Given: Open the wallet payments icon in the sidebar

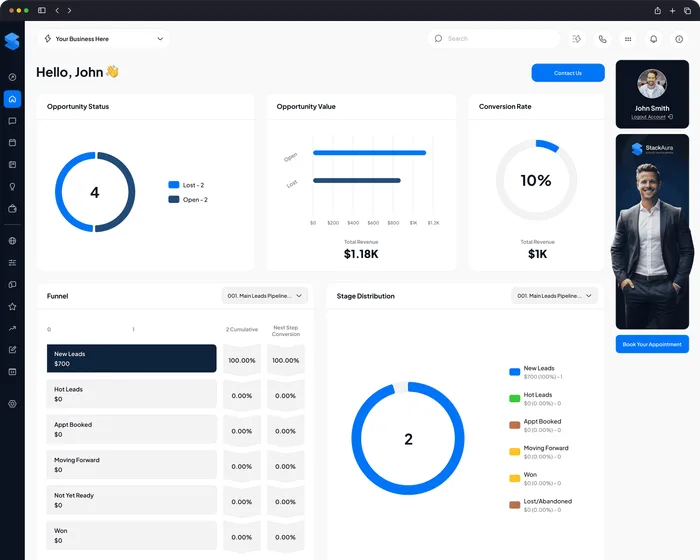Looking at the screenshot, I should tap(12, 209).
